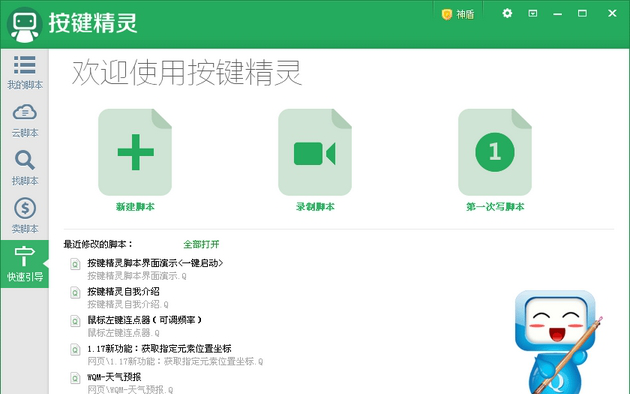This screenshot has height=409, width=630.
Task: Open the 神盾 shield feature
Action: [458, 14]
